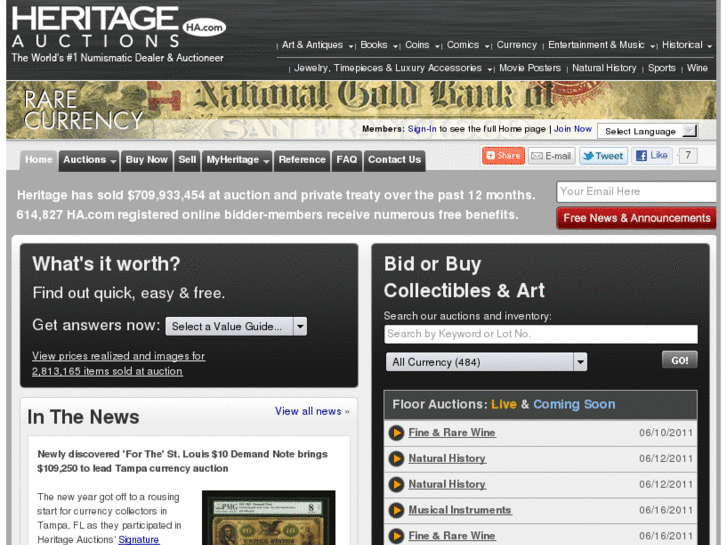Click the Your Email Here field

pyautogui.click(x=636, y=192)
